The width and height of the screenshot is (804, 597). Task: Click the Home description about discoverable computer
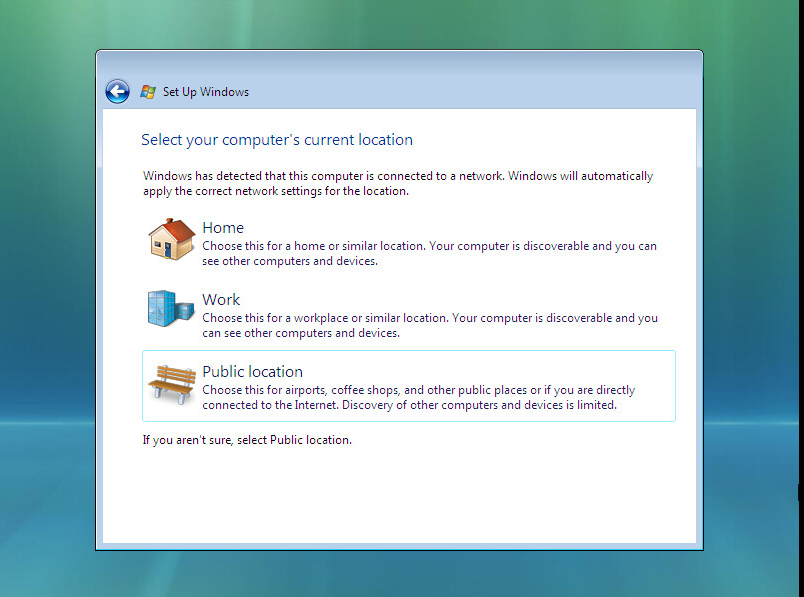point(429,253)
